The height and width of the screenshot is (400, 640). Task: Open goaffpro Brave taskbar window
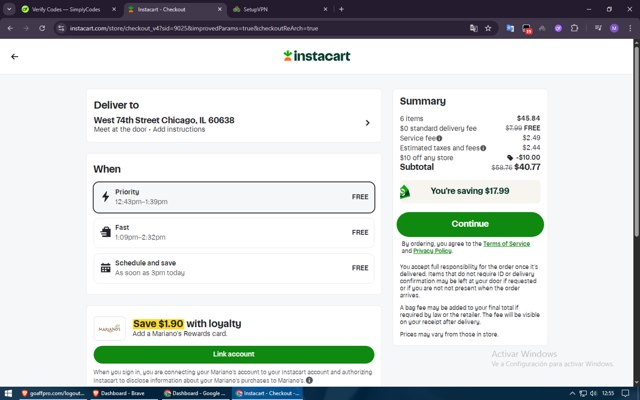click(52, 393)
